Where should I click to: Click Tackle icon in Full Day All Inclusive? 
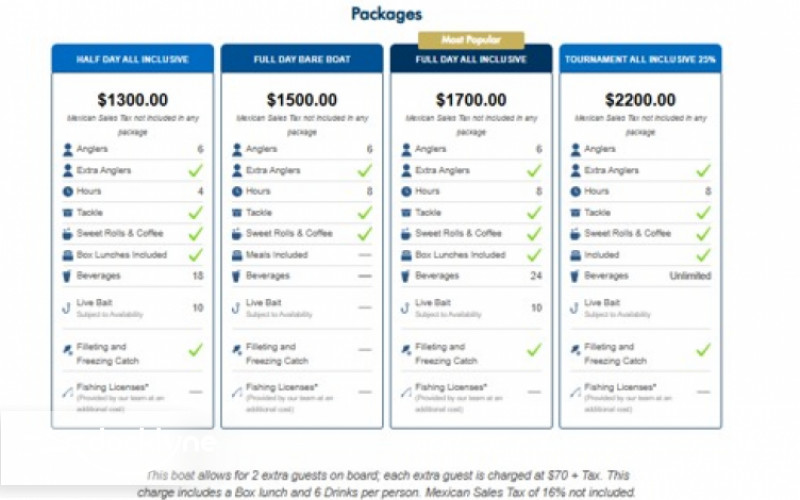click(x=406, y=212)
